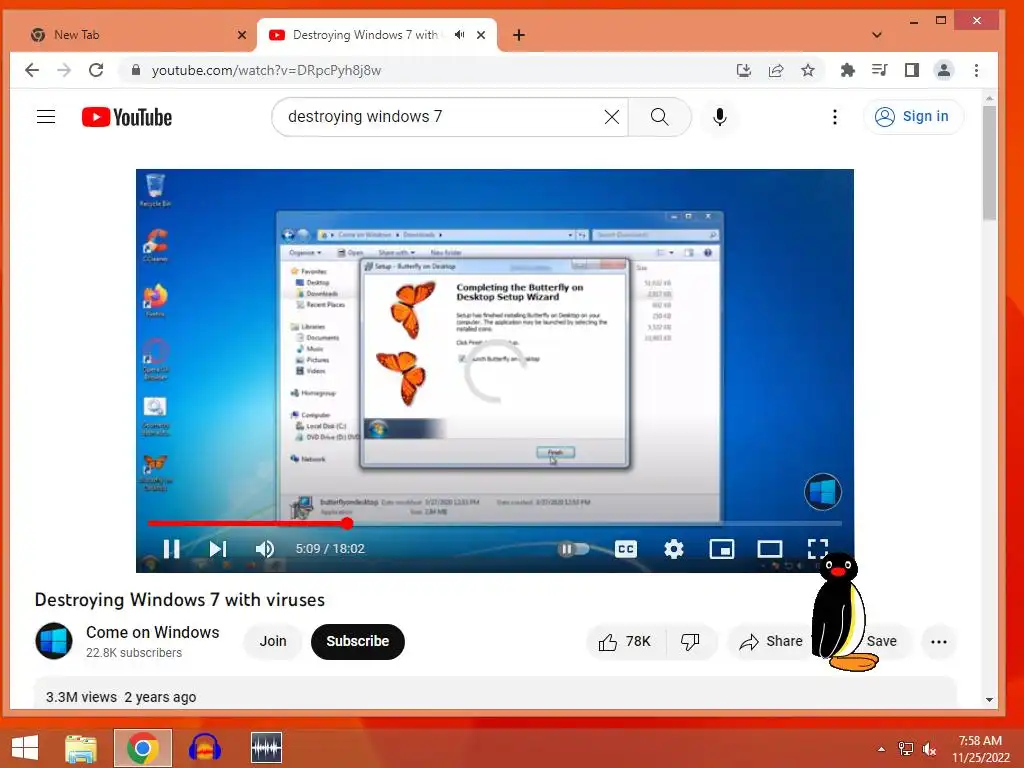View site information lock icon
Viewport: 1024px width, 768px height.
tap(136, 70)
